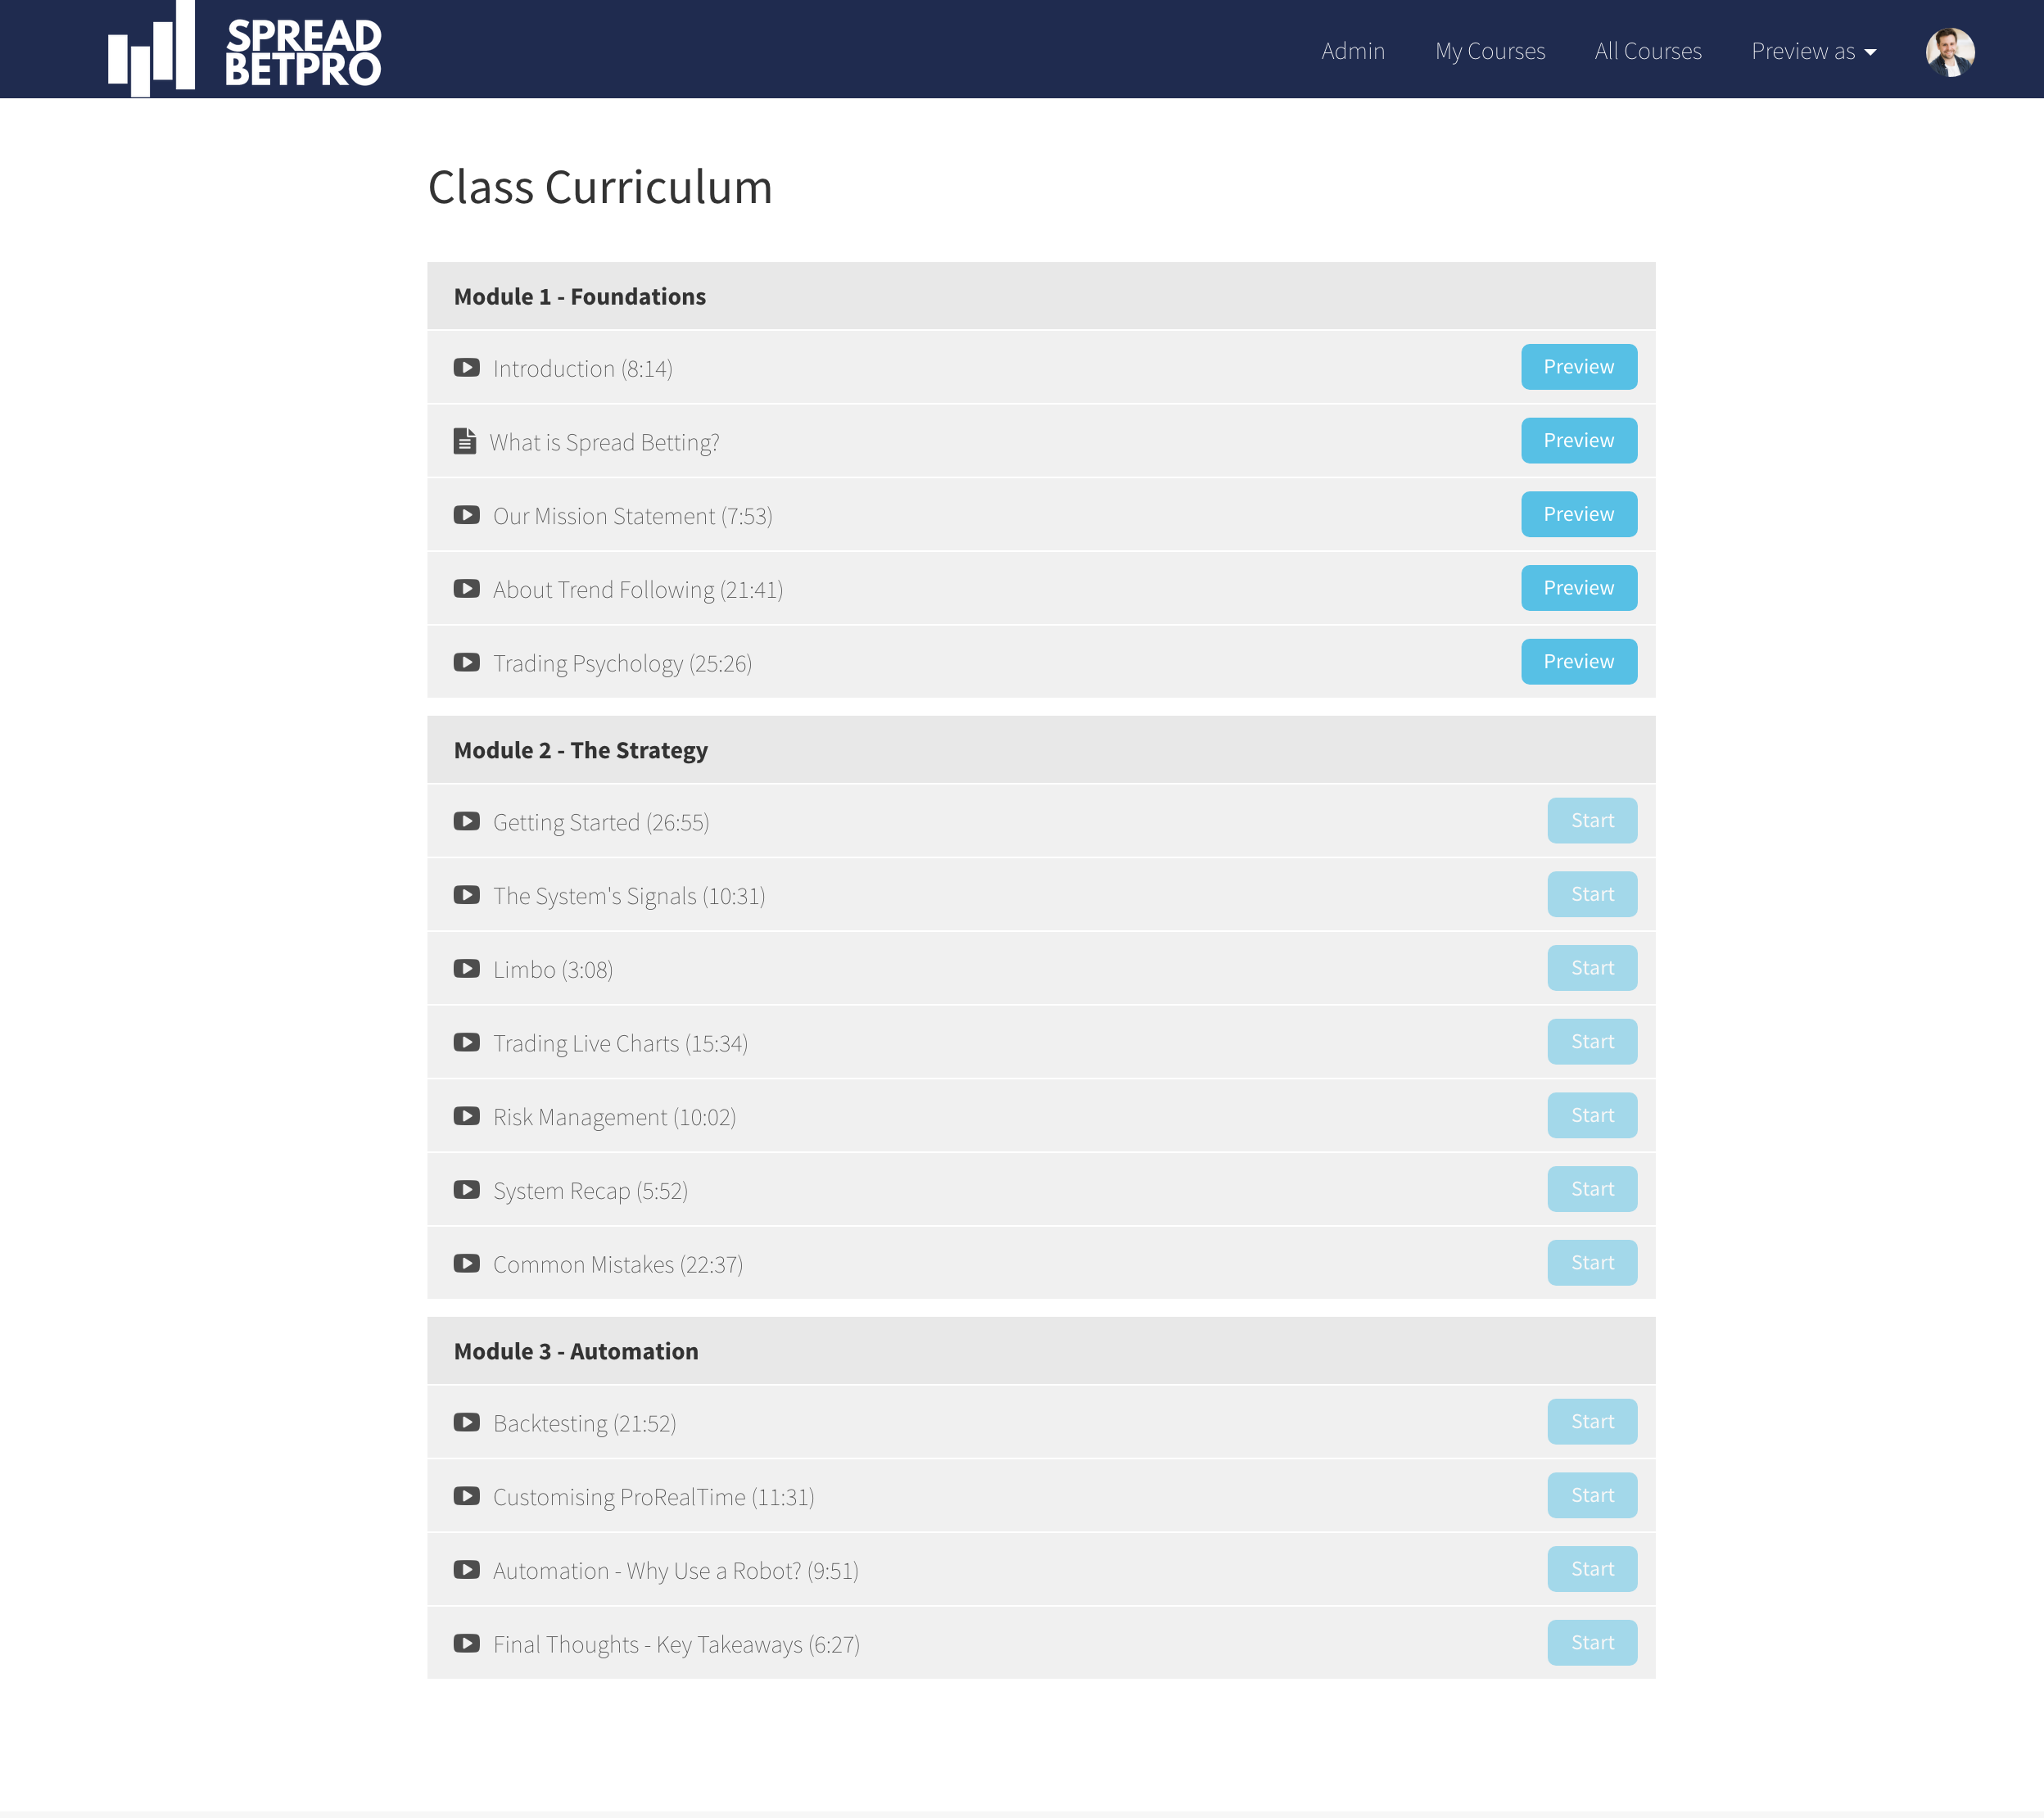Open Automation - Why Use a Robot lecture

(x=675, y=1571)
